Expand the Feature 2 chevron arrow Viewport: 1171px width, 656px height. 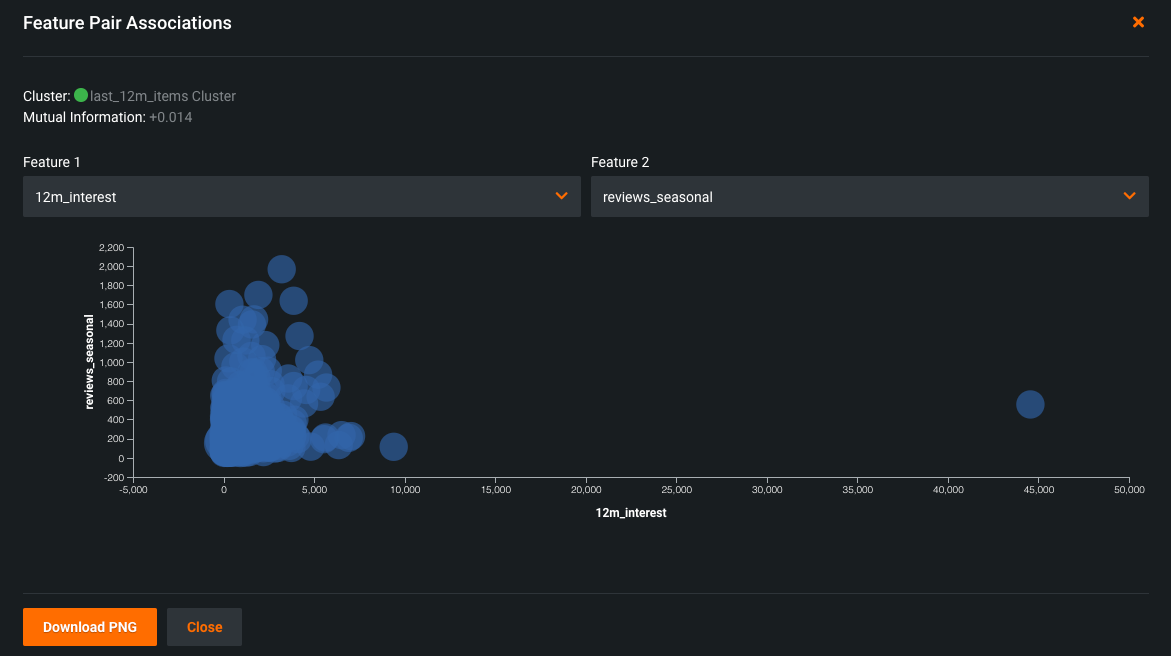1129,196
